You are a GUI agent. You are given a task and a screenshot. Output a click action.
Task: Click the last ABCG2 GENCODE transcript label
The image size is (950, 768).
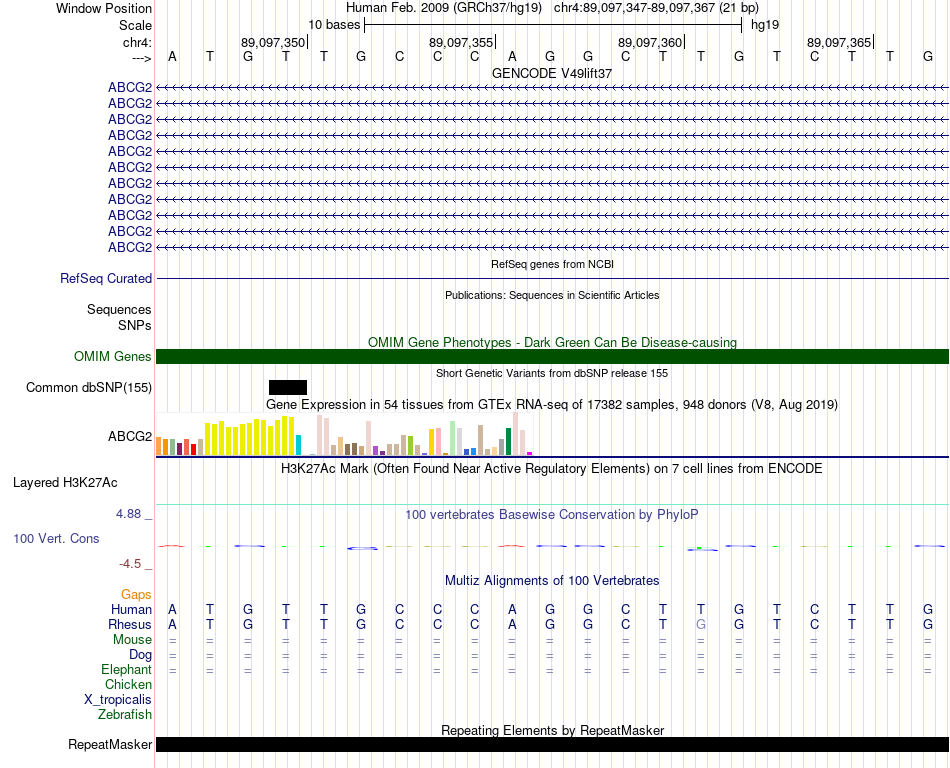(130, 247)
